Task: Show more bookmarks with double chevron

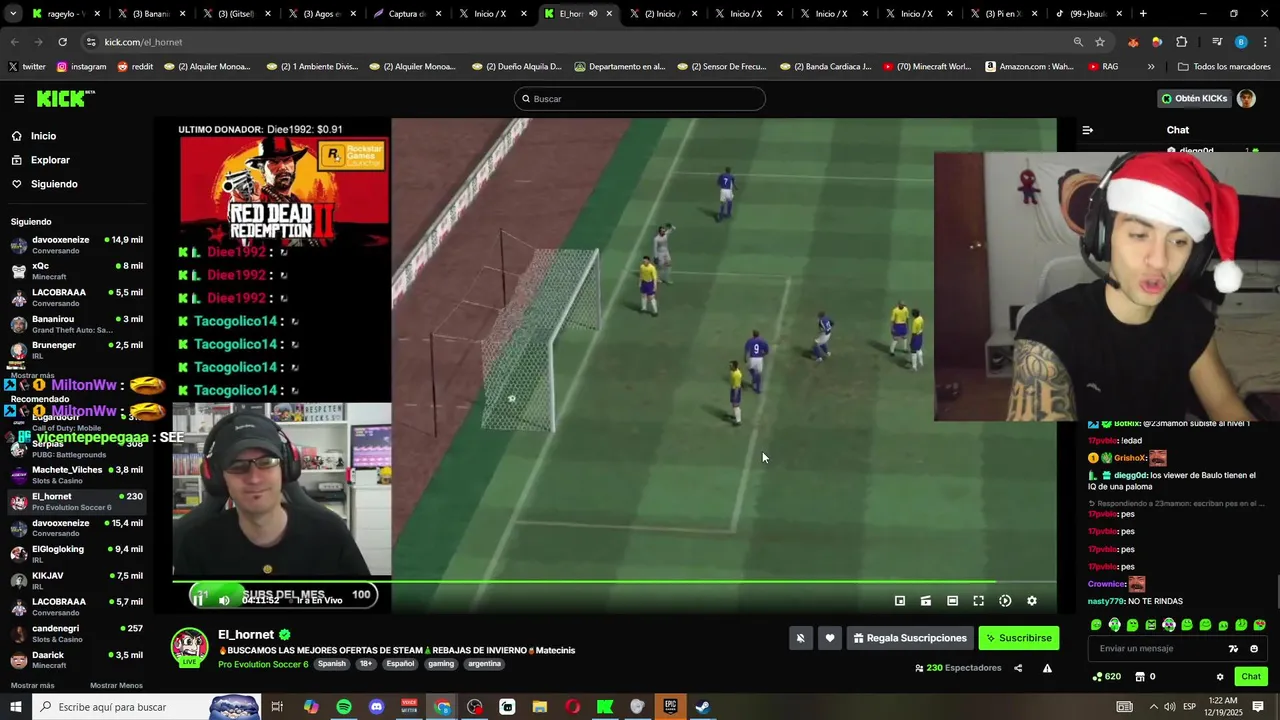Action: tap(1151, 67)
